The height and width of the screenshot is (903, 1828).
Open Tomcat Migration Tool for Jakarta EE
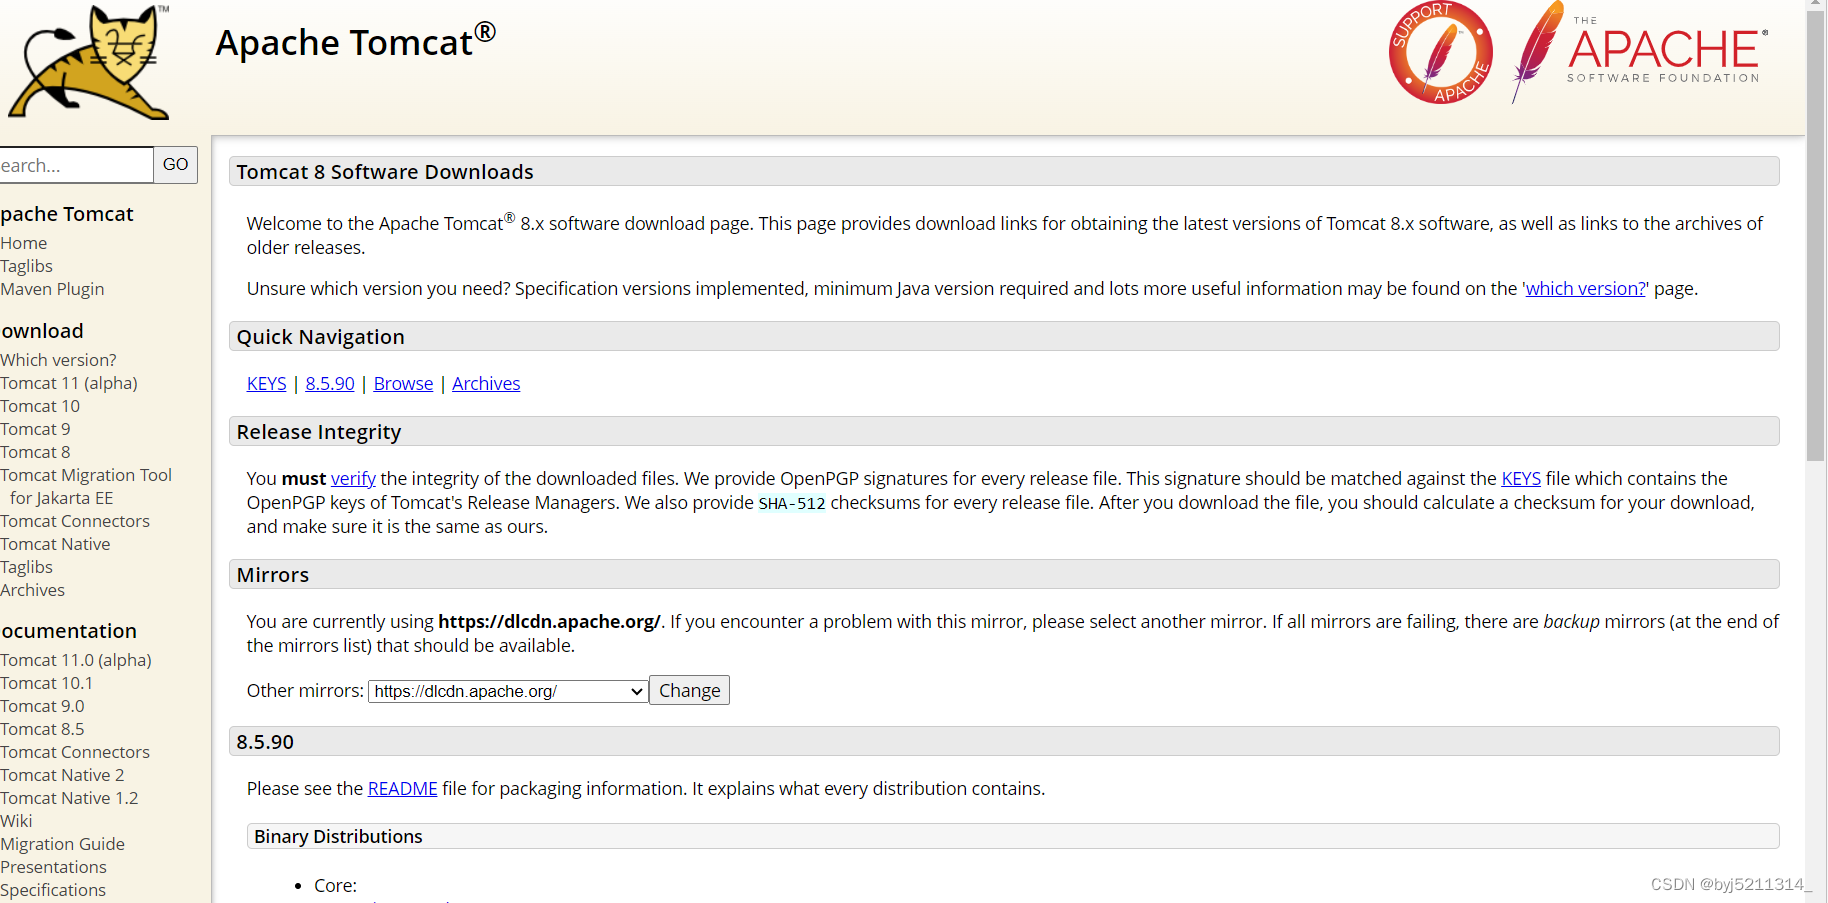[x=86, y=486]
